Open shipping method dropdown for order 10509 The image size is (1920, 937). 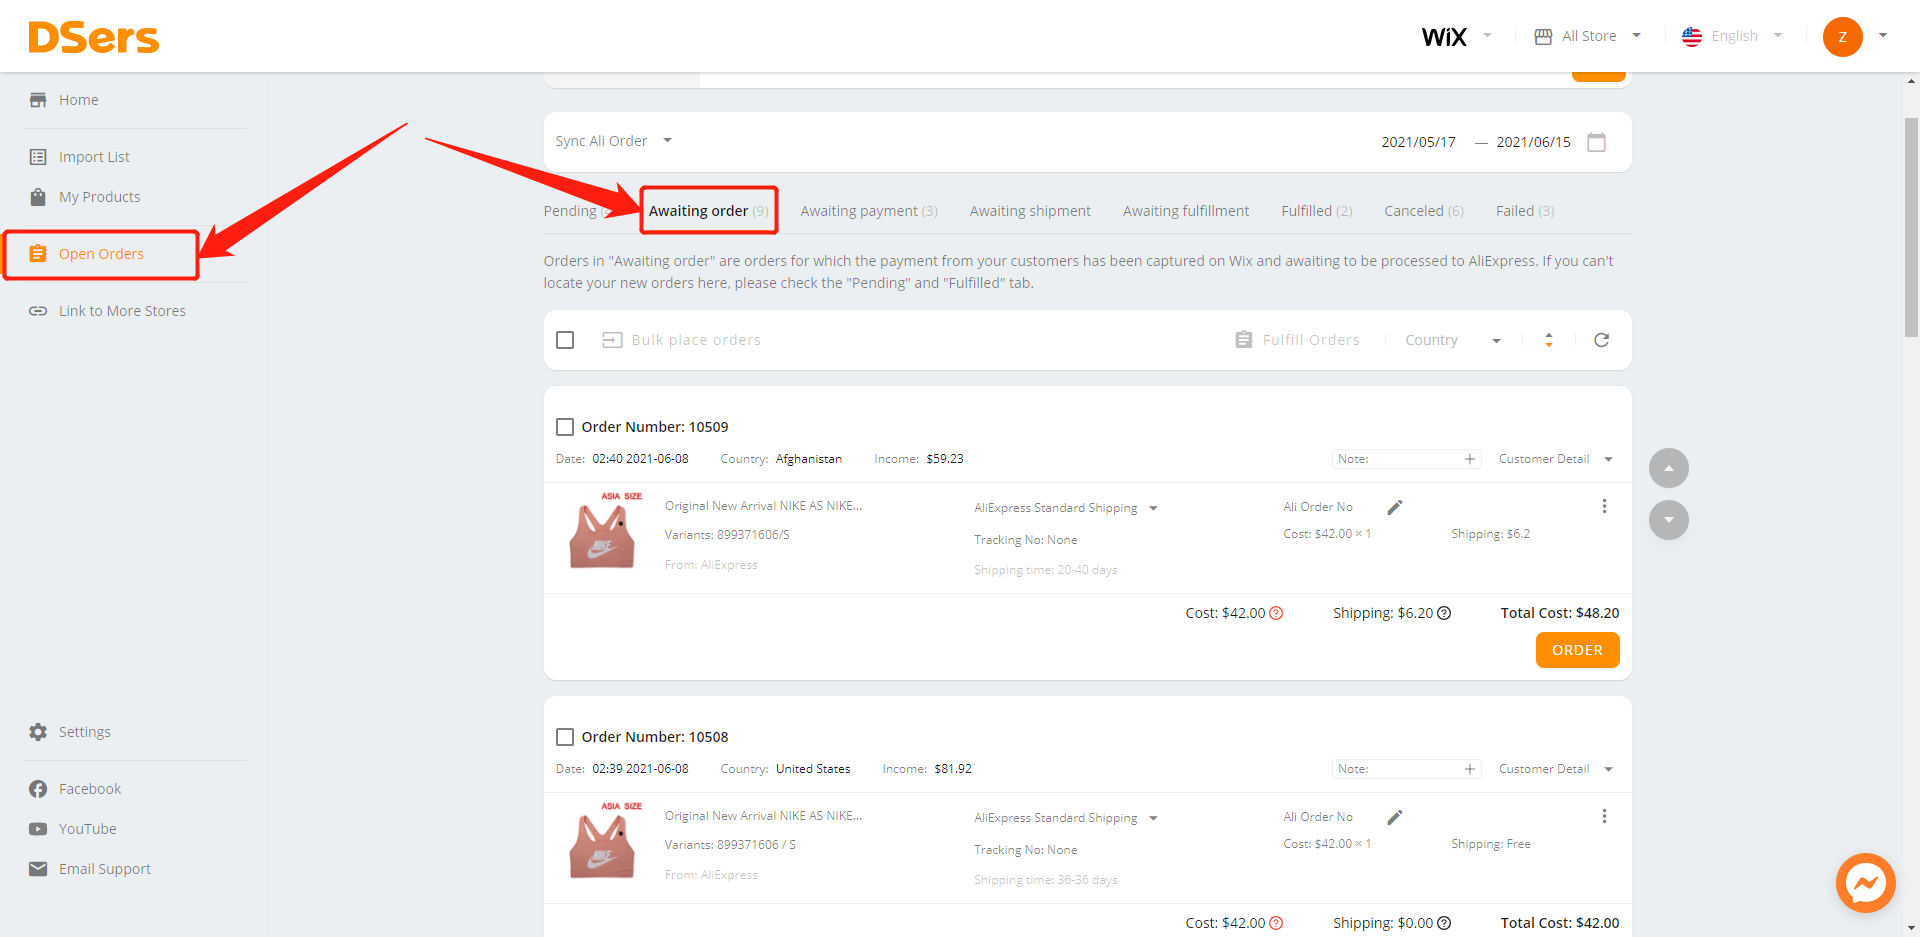click(1066, 508)
